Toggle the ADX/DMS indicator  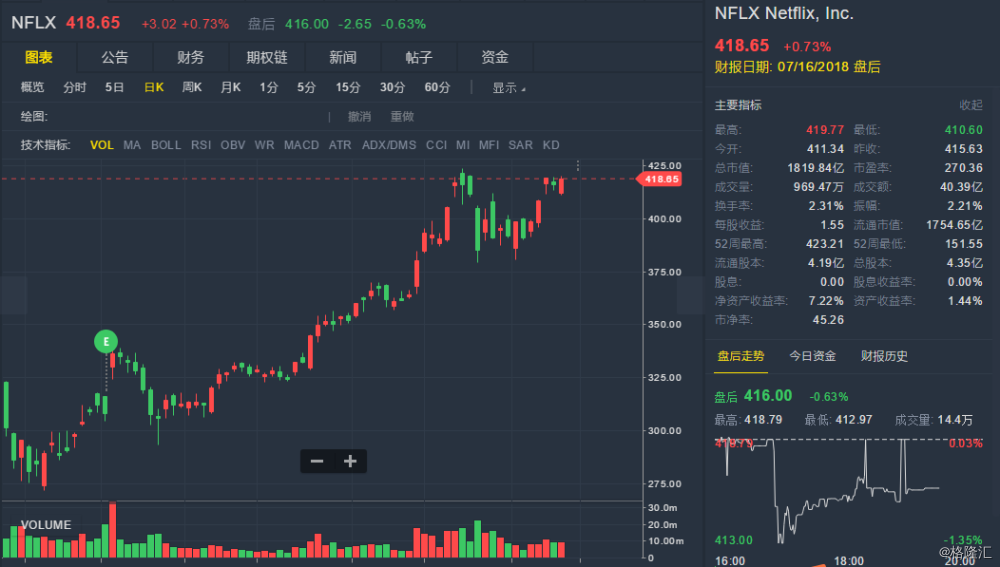[389, 145]
